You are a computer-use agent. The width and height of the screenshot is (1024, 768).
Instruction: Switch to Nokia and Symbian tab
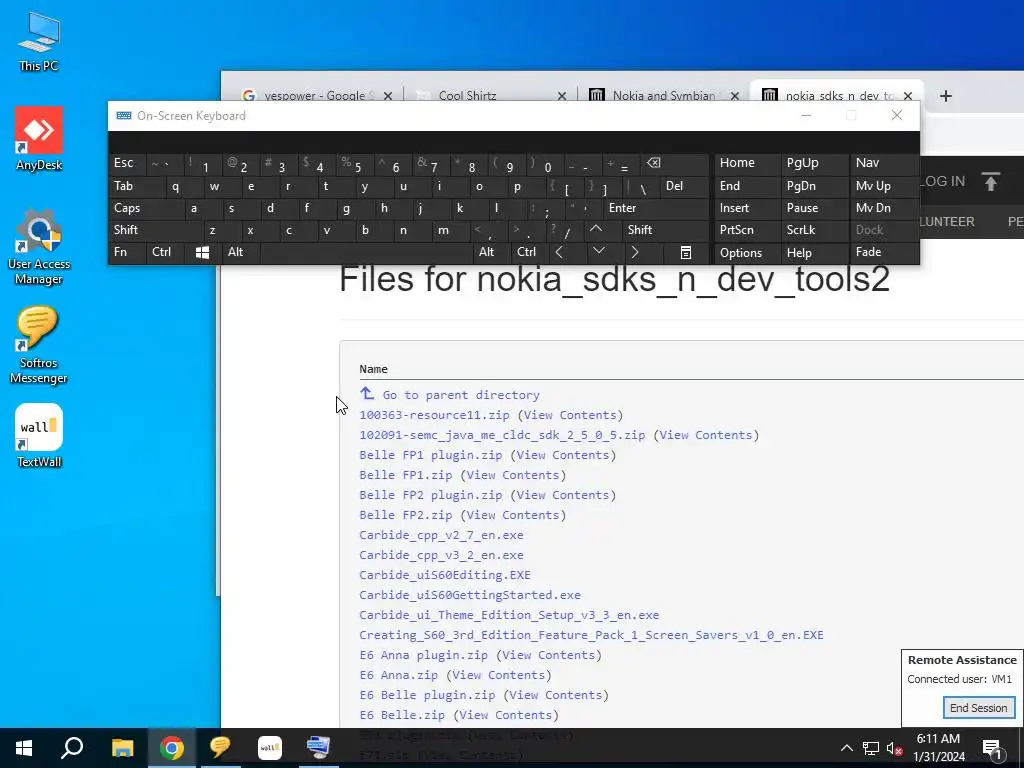664,96
